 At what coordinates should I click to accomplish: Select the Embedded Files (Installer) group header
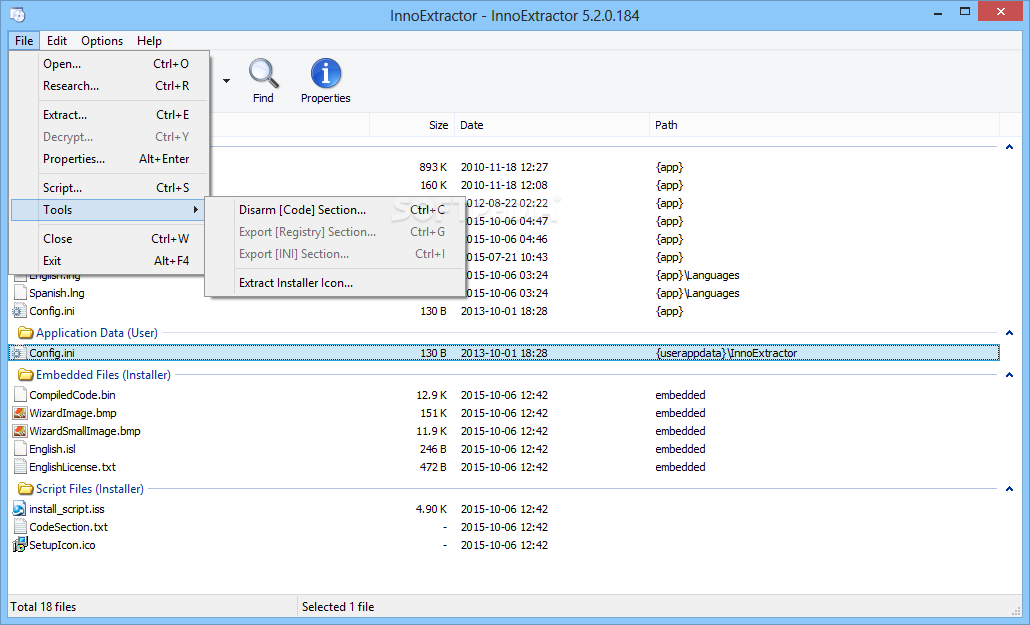(x=103, y=375)
